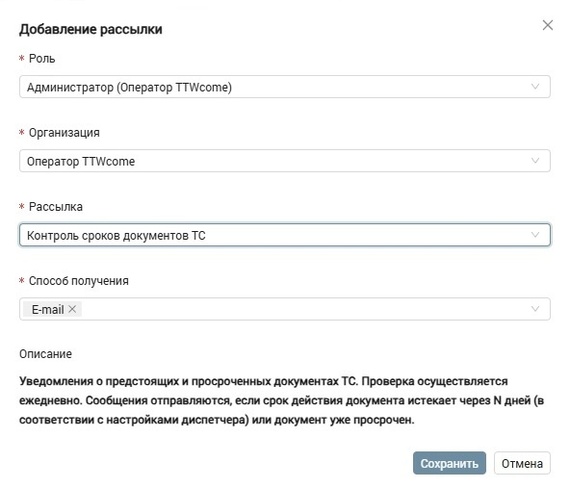The width and height of the screenshot is (570, 488).
Task: Click the Отмена button
Action: pyautogui.click(x=522, y=463)
